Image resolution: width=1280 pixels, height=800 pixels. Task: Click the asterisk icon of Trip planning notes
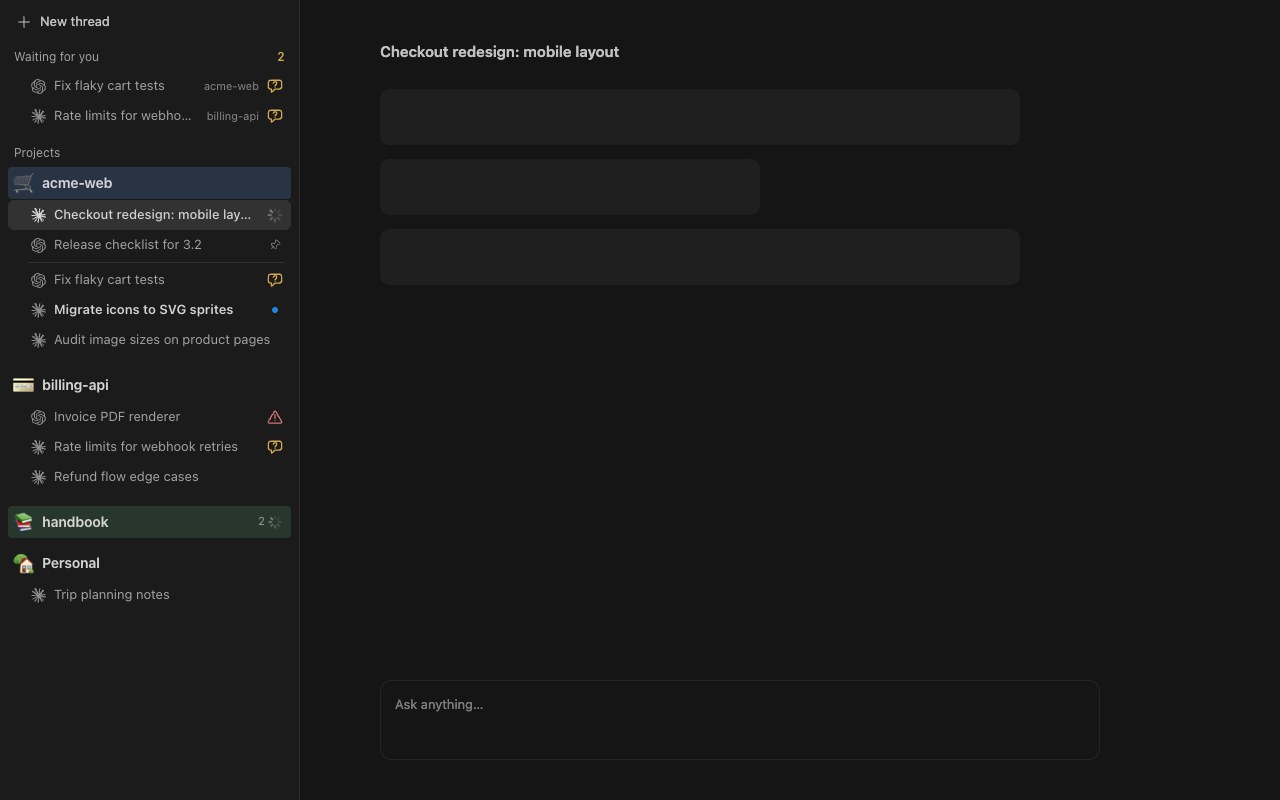point(38,595)
